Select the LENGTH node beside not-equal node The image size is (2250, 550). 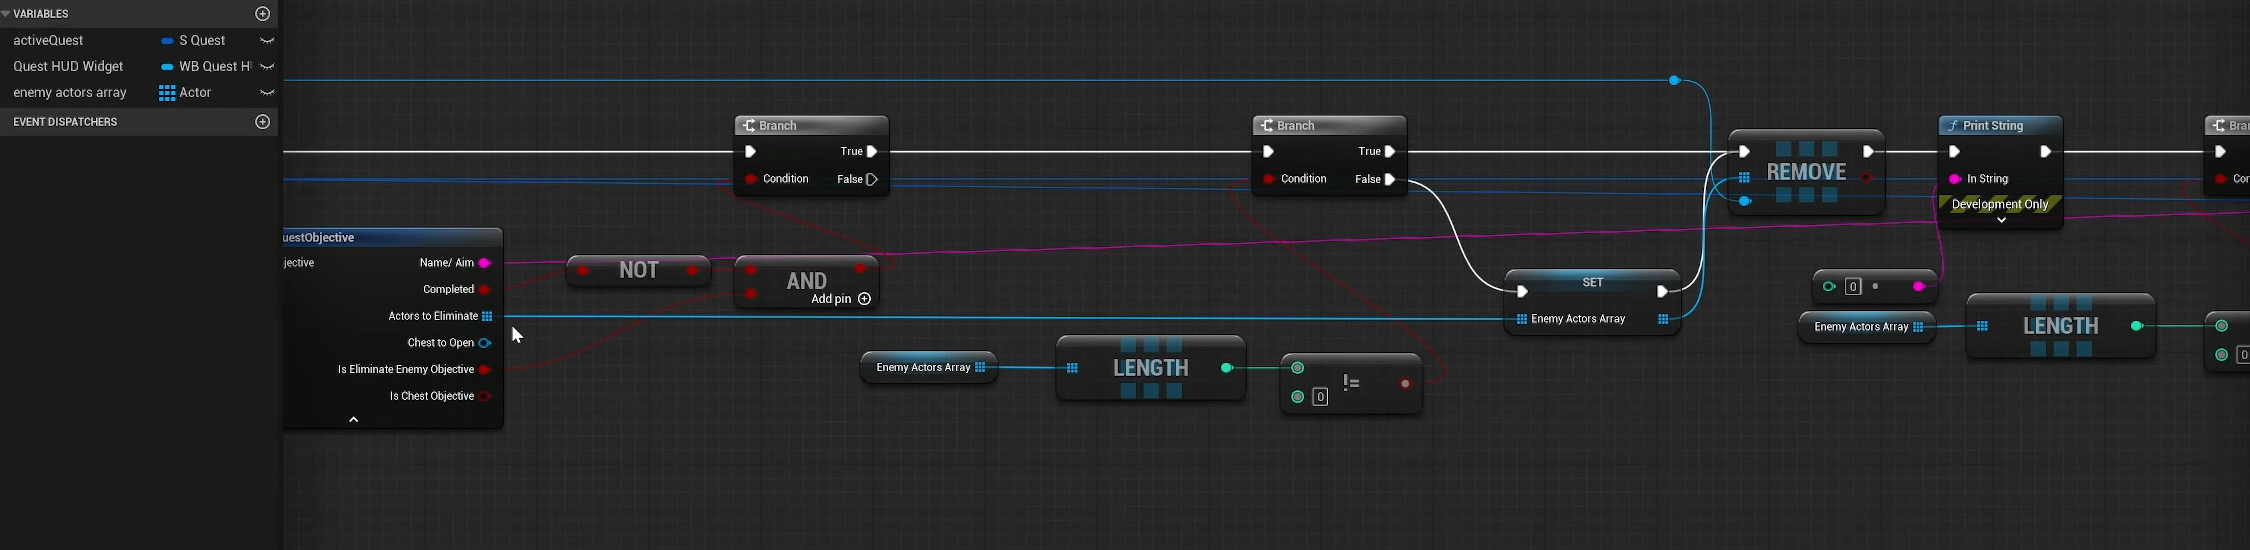pyautogui.click(x=1151, y=368)
